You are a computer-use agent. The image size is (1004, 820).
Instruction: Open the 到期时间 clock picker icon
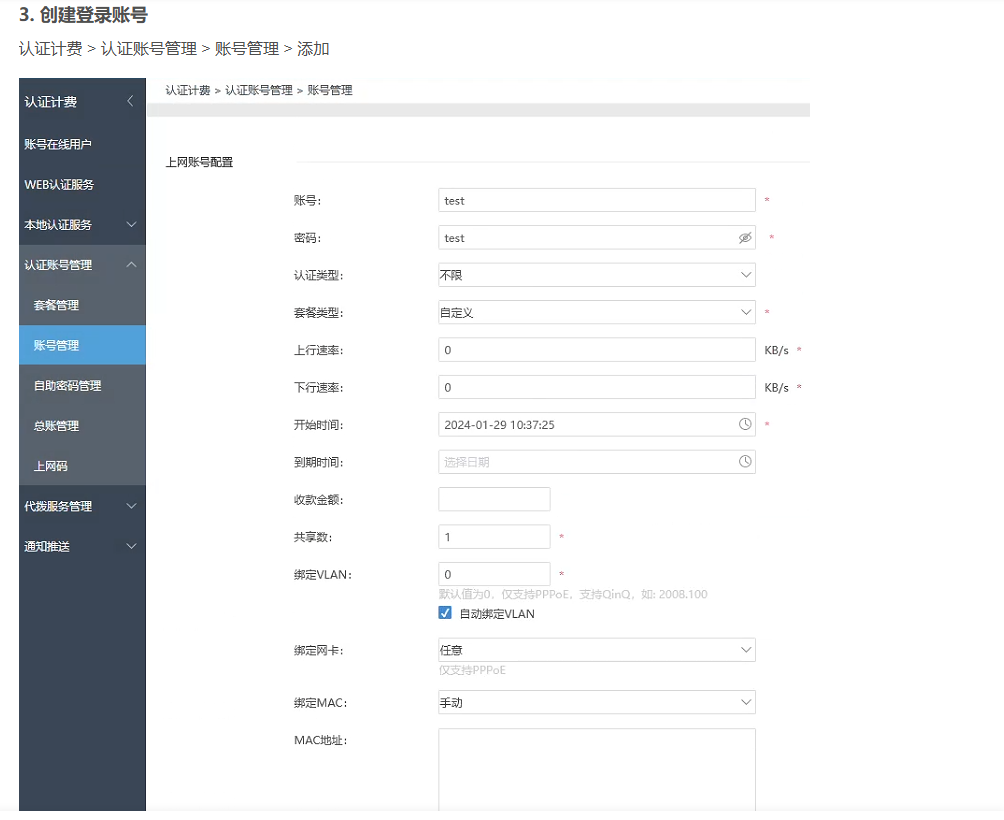coord(745,462)
